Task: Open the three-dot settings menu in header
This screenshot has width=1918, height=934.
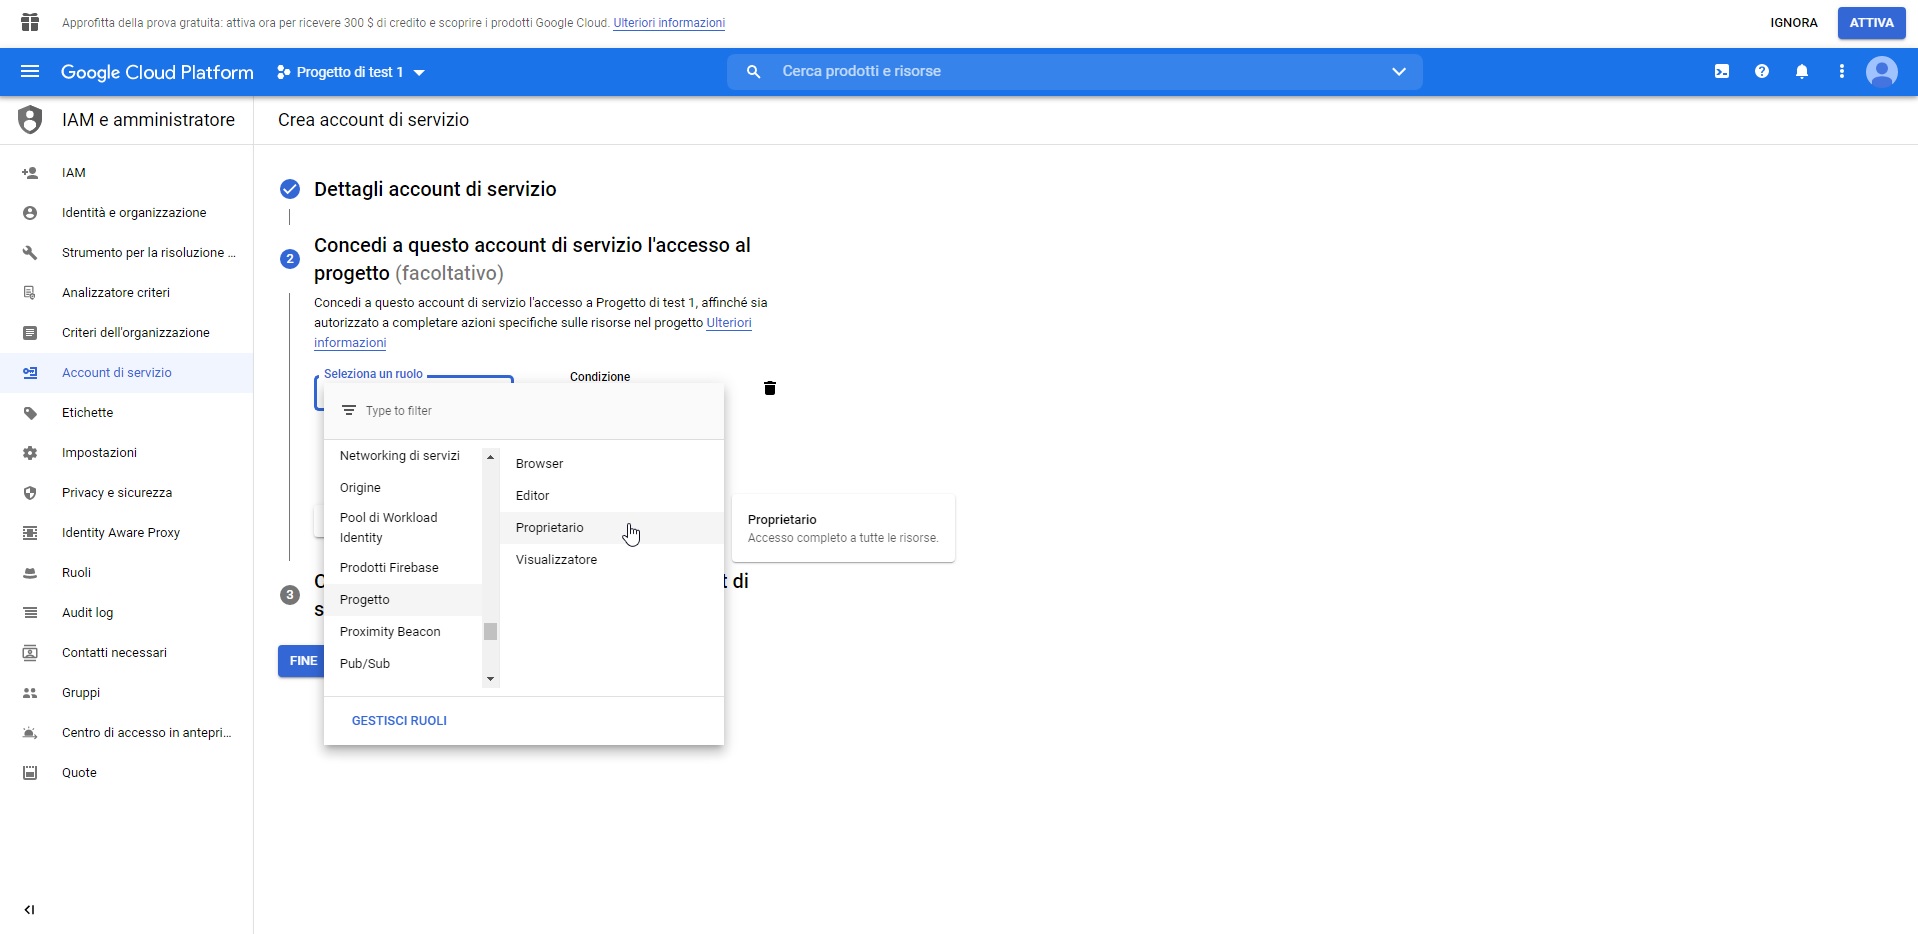Action: coord(1842,72)
